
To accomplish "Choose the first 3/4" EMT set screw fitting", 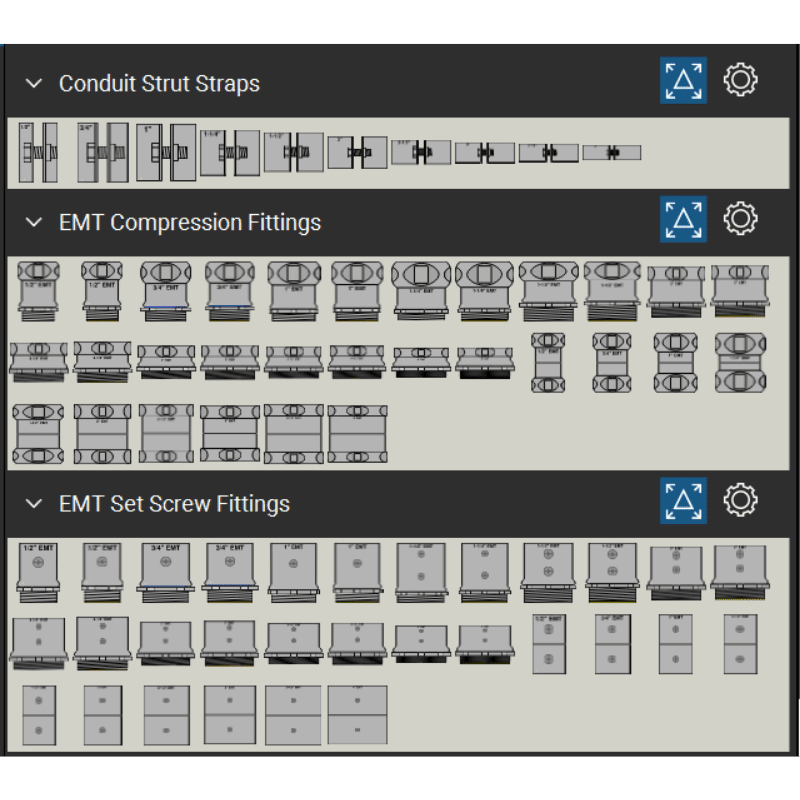I will pyautogui.click(x=165, y=572).
